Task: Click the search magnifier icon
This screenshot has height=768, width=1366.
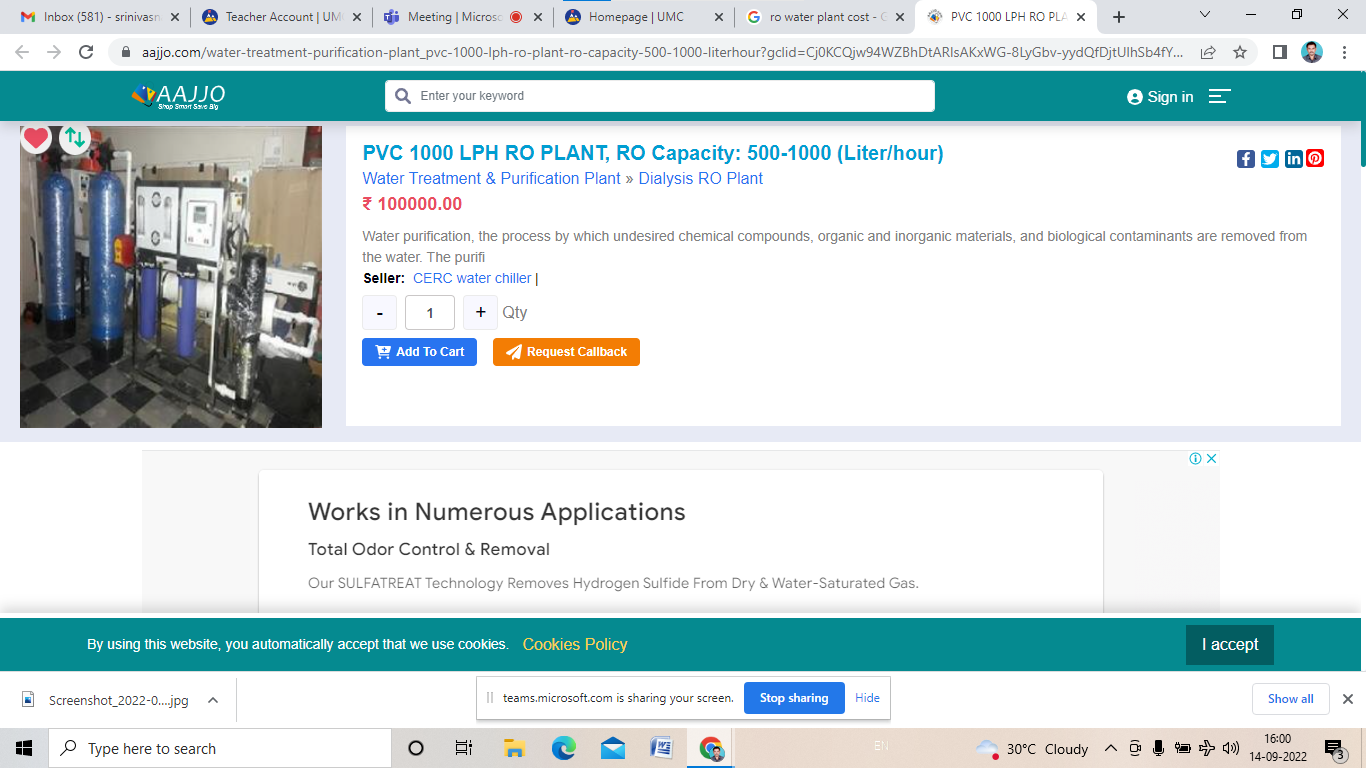Action: pyautogui.click(x=403, y=96)
